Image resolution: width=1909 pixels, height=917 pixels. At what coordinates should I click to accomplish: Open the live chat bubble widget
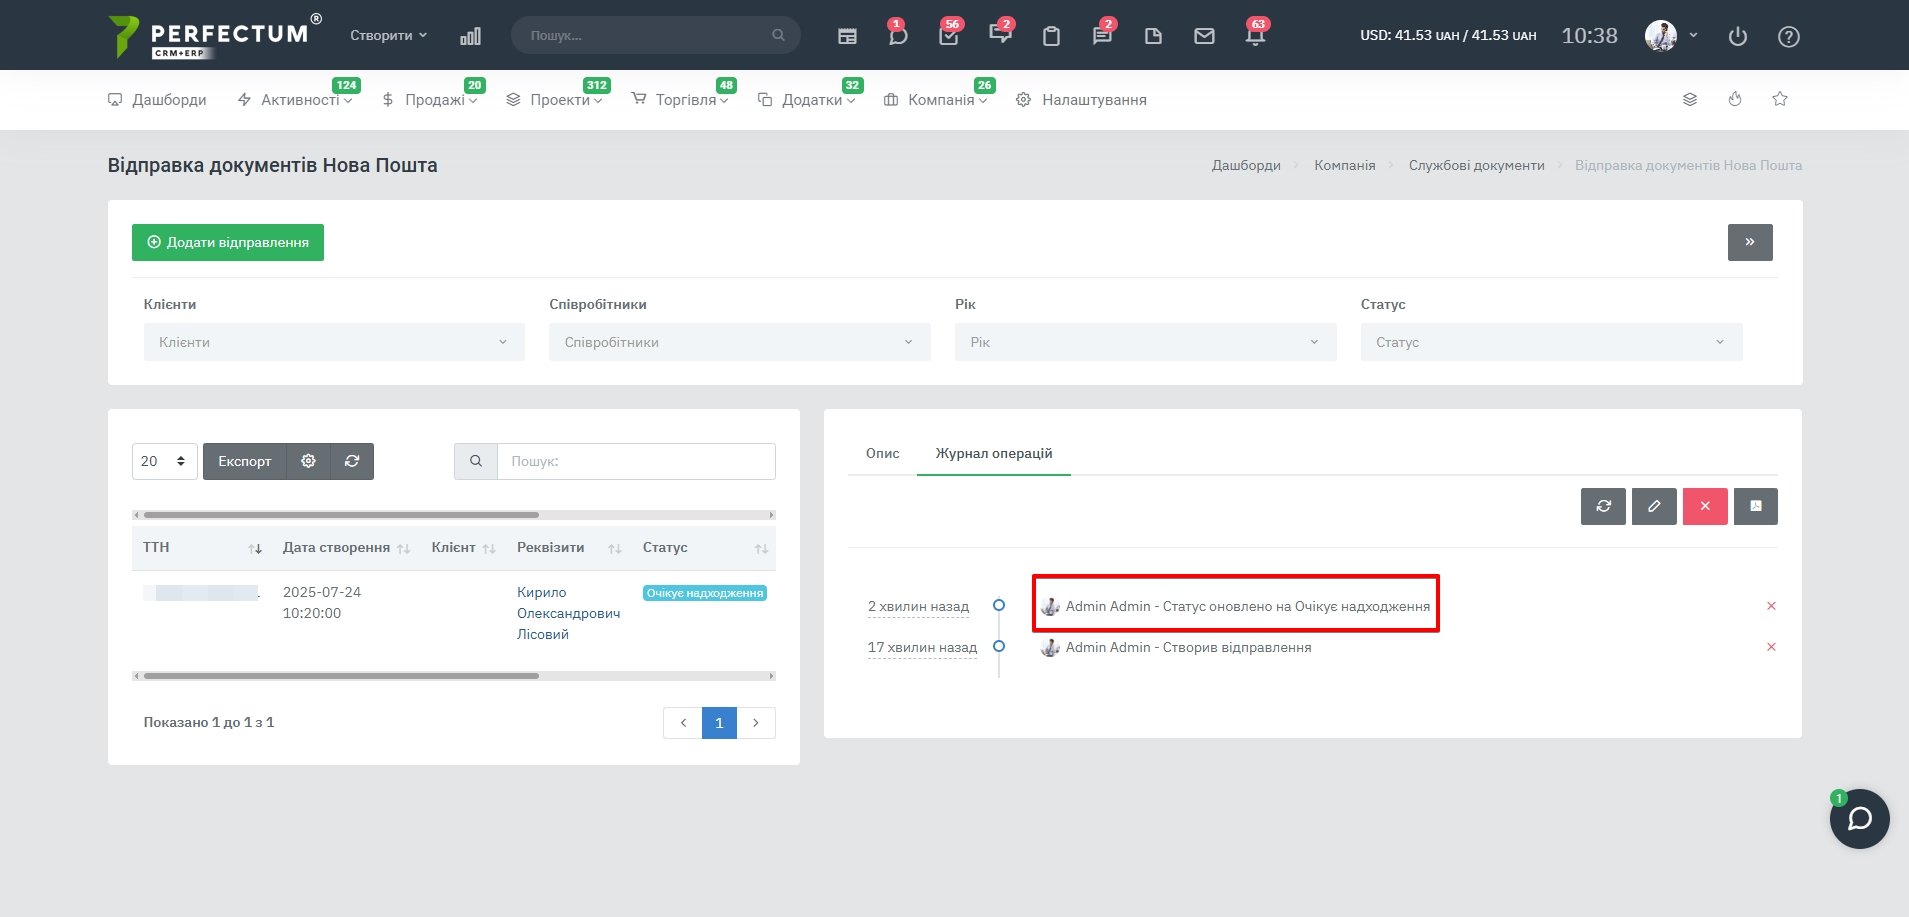[x=1859, y=819]
